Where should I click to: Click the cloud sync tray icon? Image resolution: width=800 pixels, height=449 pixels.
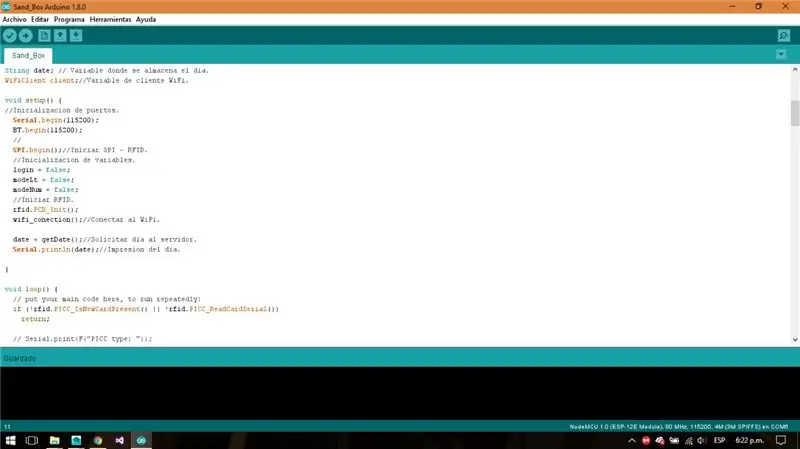(660, 440)
